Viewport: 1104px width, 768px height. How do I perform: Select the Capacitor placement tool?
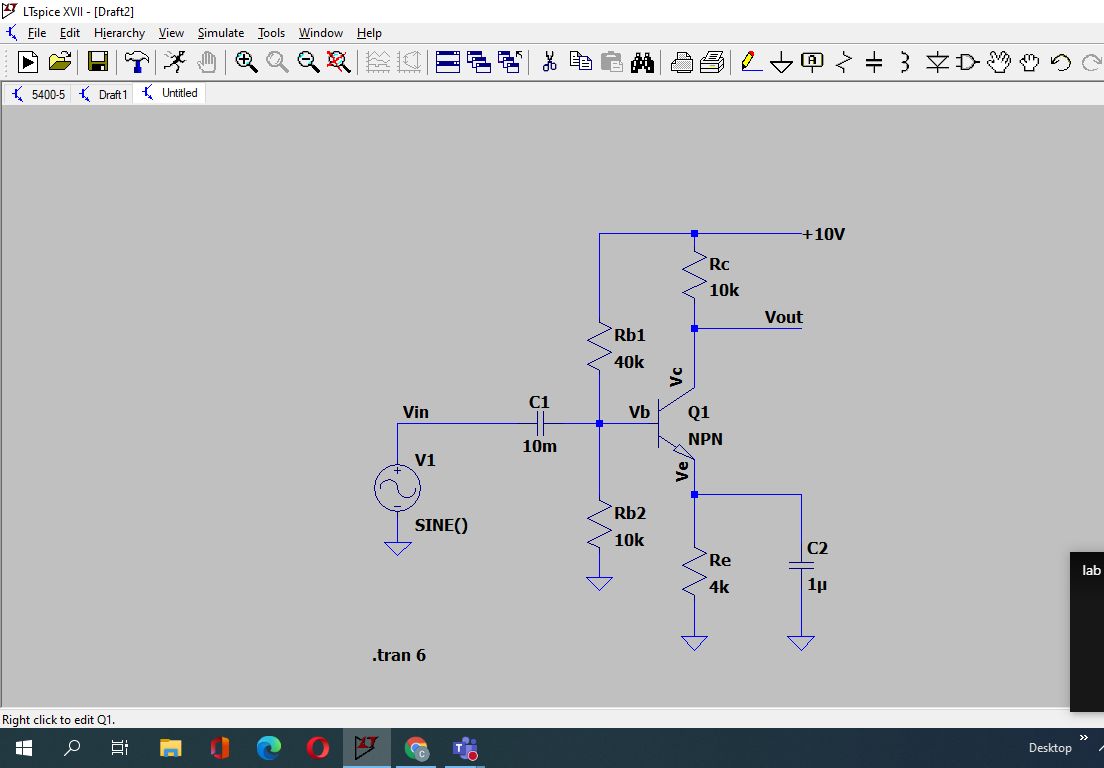874,62
